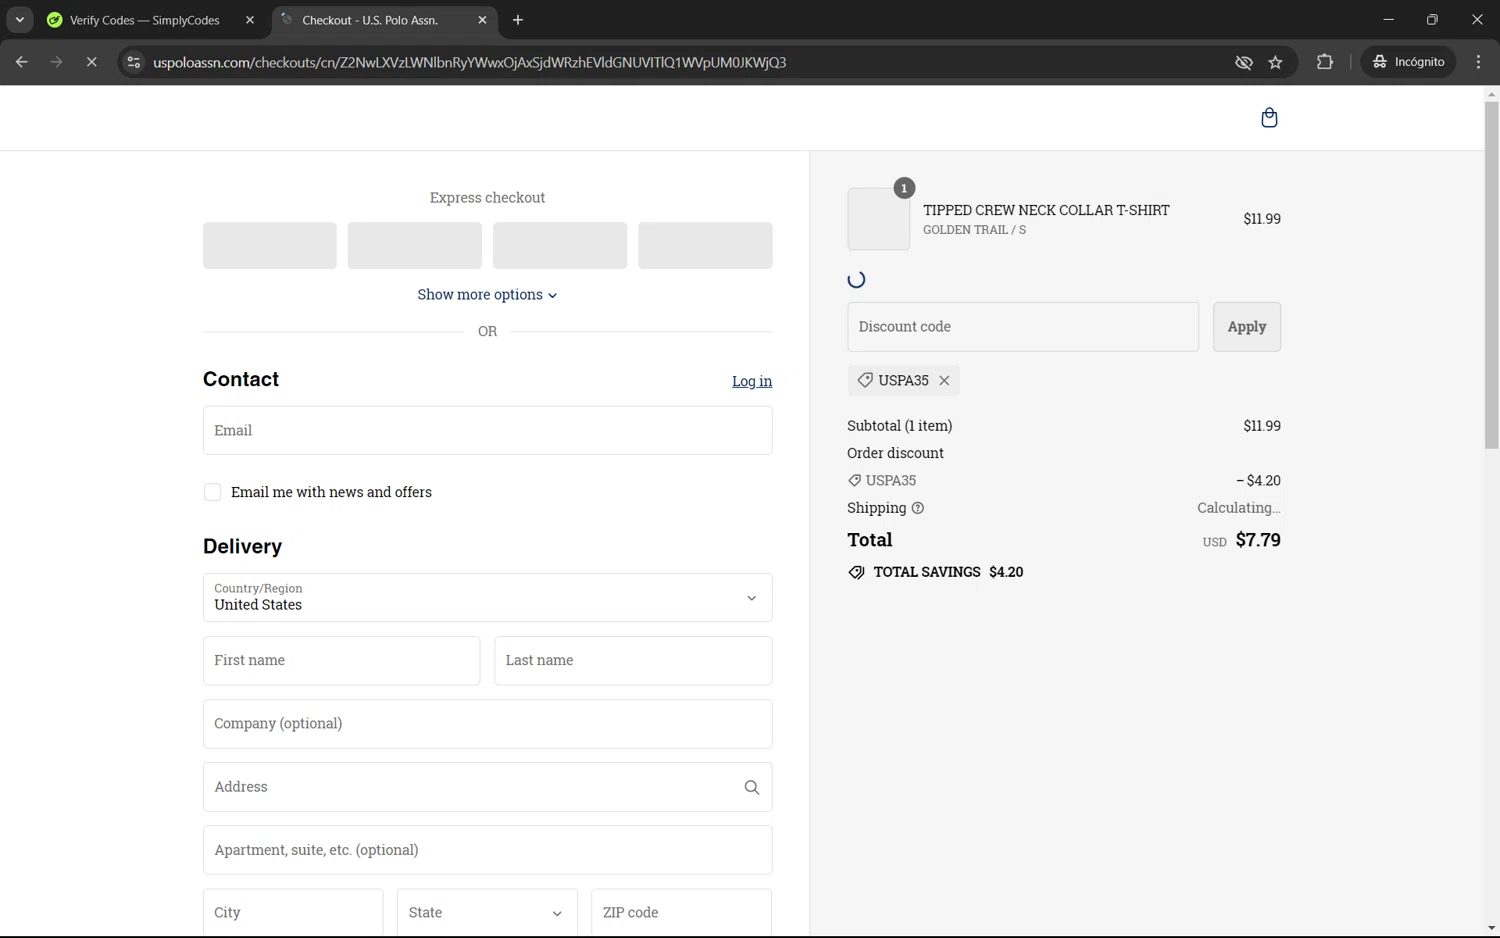Screen dimensions: 1500x938
Task: Restore down the browser window
Action: coord(1432,20)
